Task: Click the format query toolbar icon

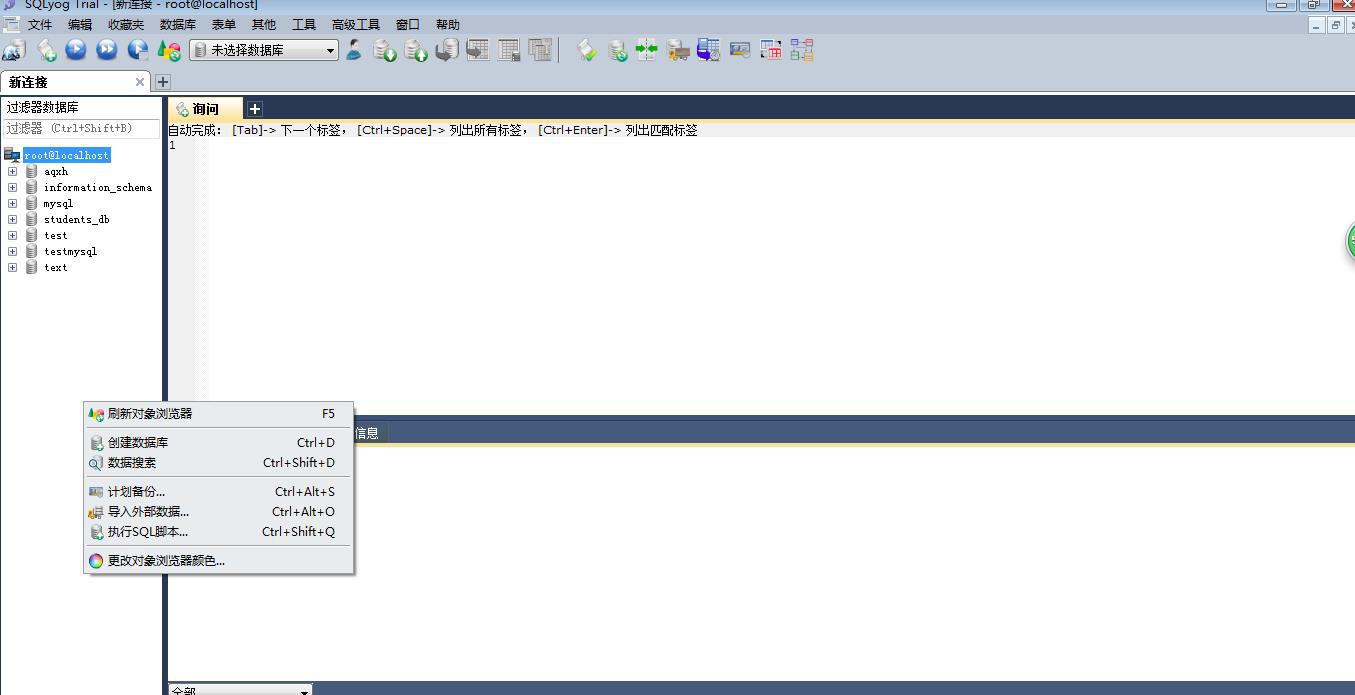Action: point(587,50)
